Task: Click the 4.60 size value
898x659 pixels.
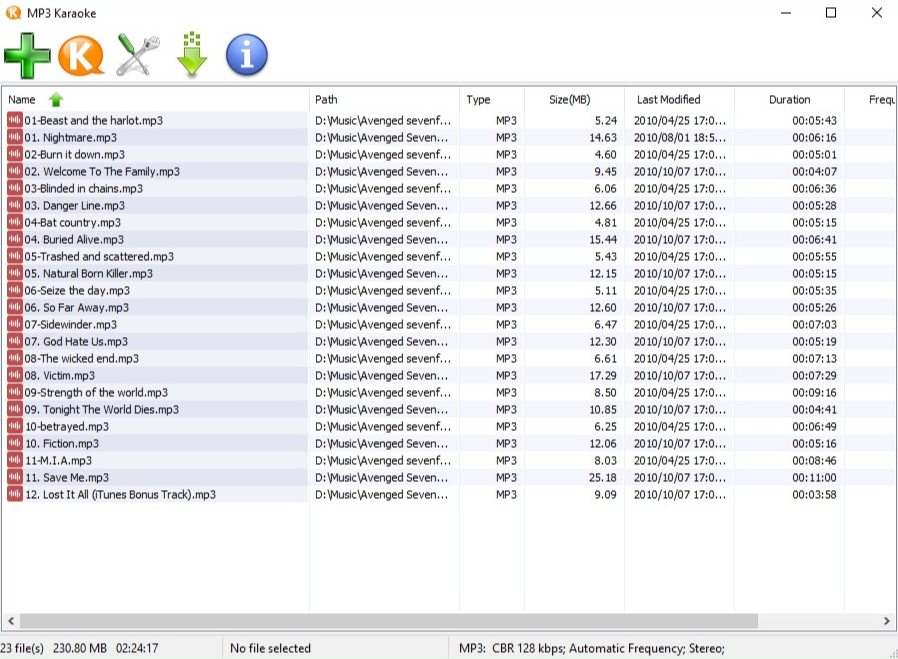Action: pyautogui.click(x=605, y=154)
